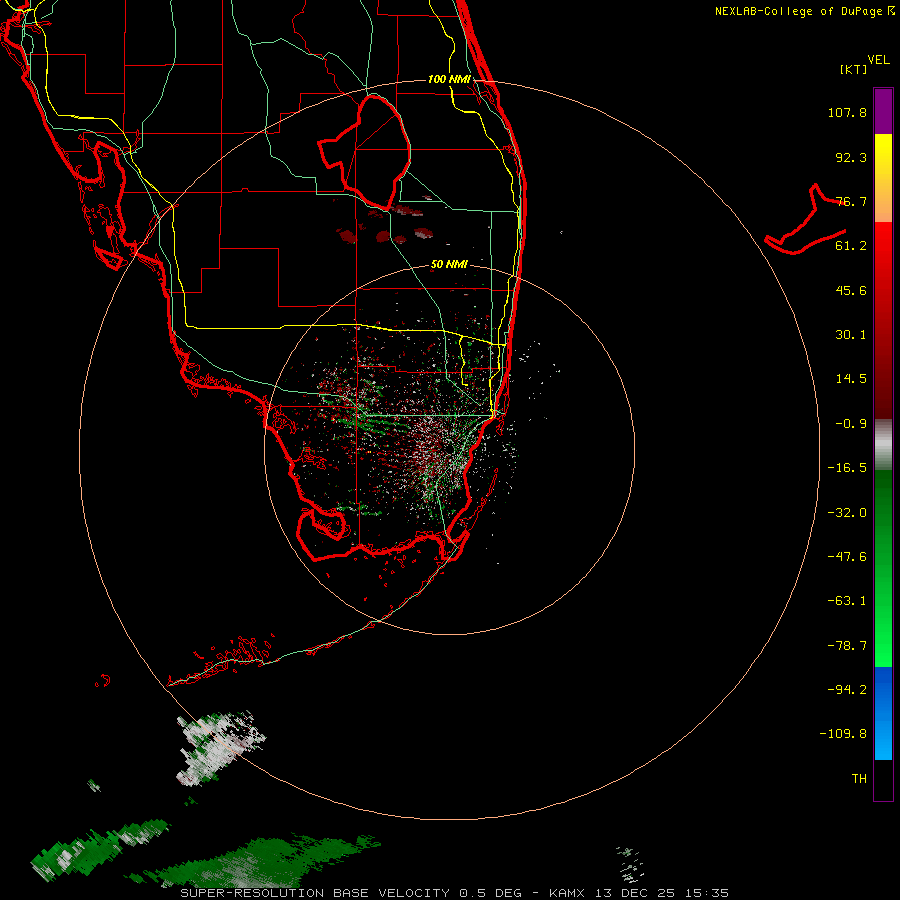
Task: Click the -16.5 legend value
Action: pos(847,468)
